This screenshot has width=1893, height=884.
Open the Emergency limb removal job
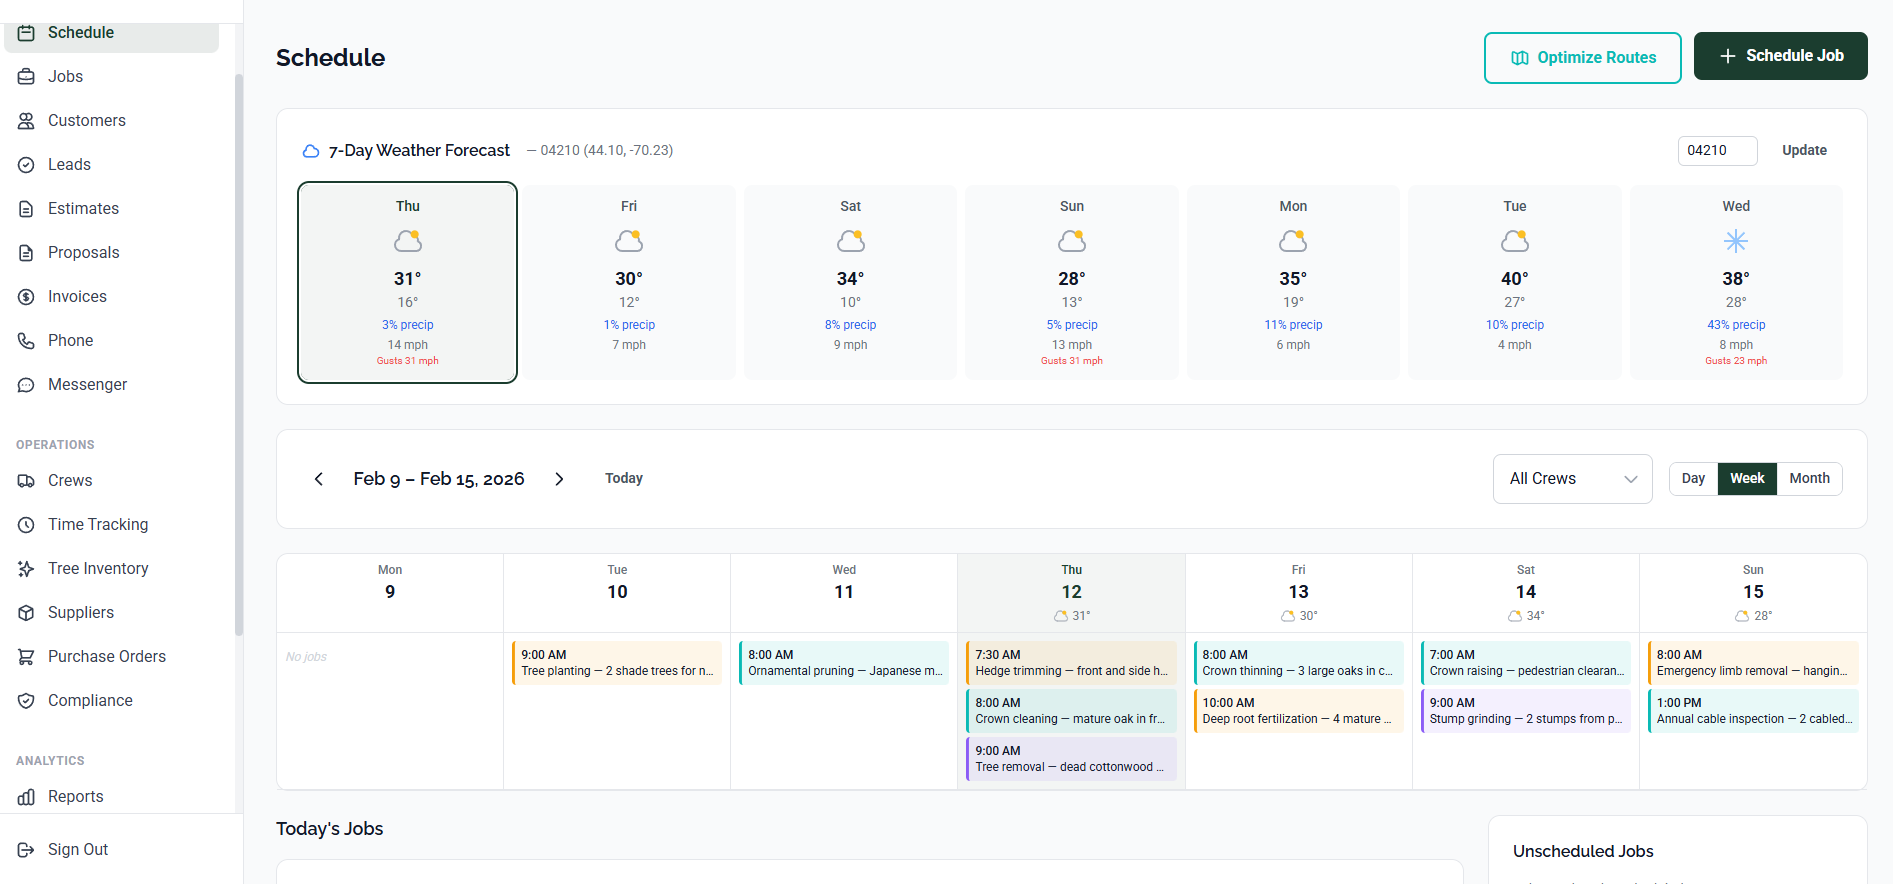click(x=1753, y=663)
